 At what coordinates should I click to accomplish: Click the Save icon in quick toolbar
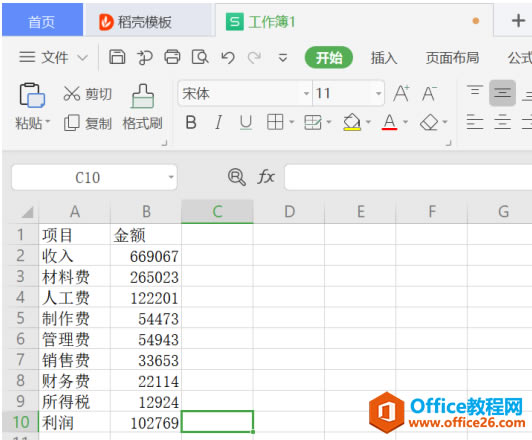pyautogui.click(x=117, y=57)
